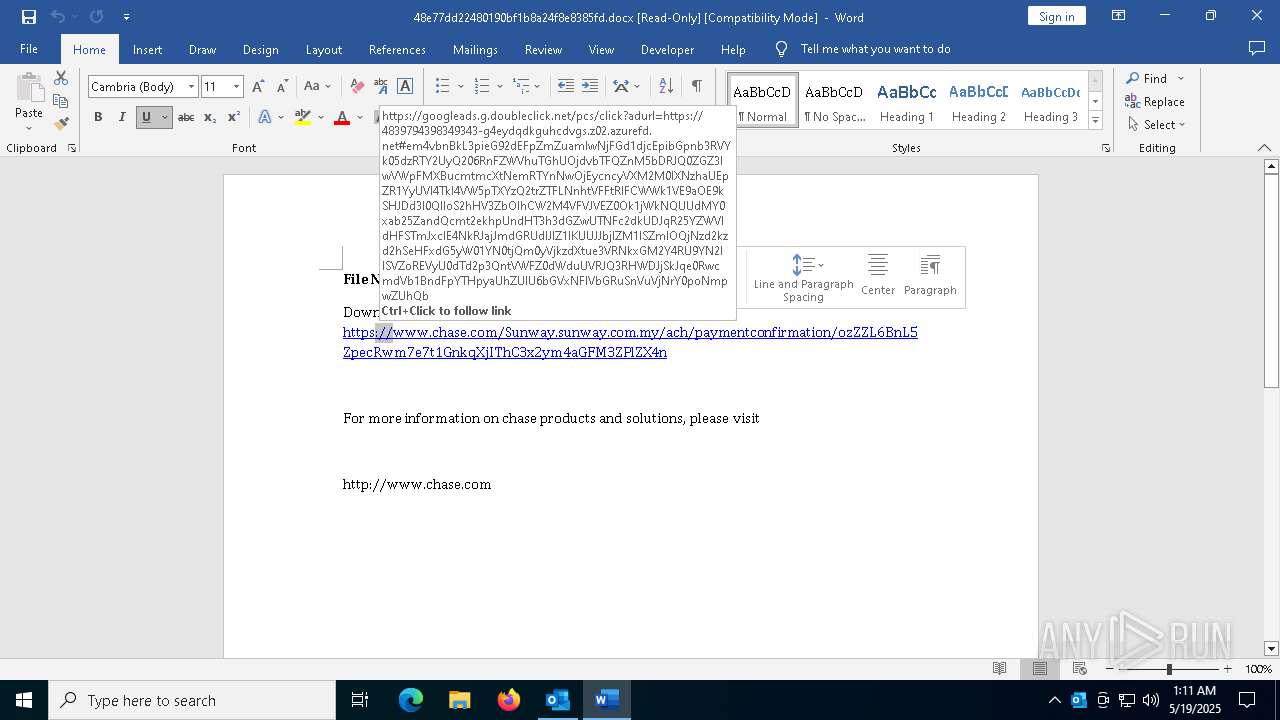Open the Find dropdown arrow
Viewport: 1280px width, 720px height.
pyautogui.click(x=1181, y=78)
